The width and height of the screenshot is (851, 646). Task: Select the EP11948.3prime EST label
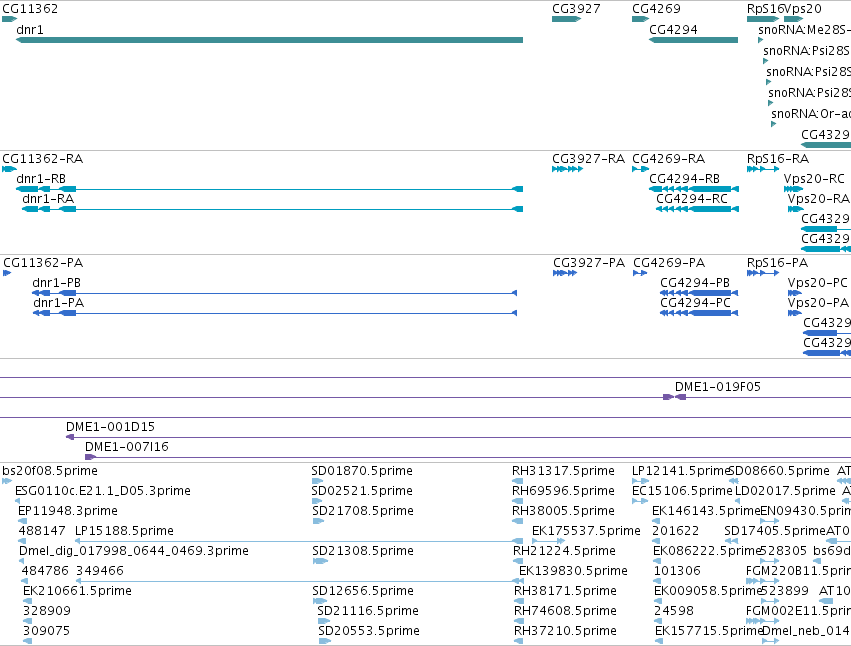[68, 511]
